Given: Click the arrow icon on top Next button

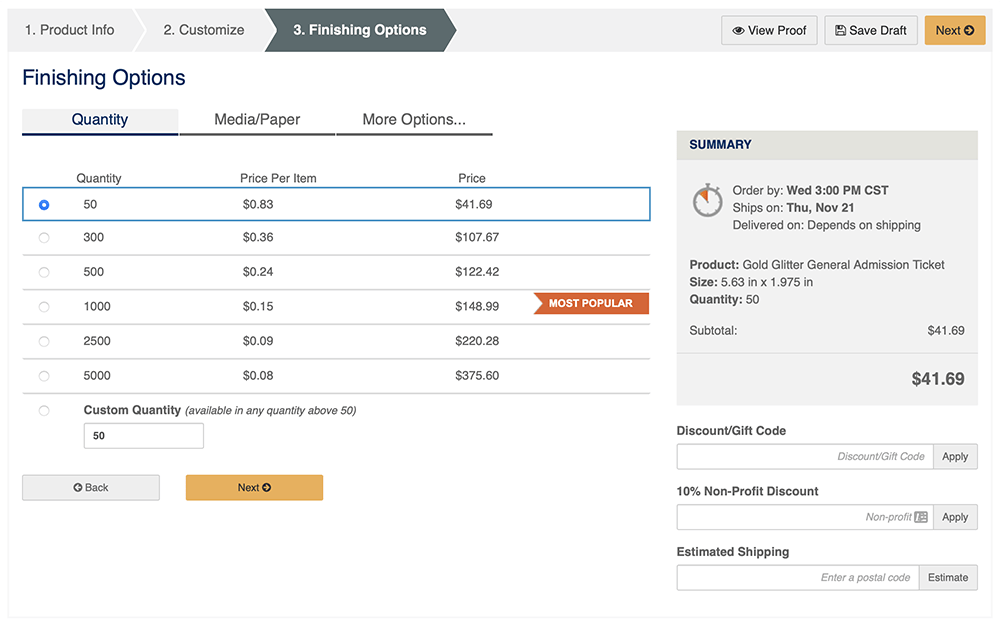Looking at the screenshot, I should coord(969,31).
